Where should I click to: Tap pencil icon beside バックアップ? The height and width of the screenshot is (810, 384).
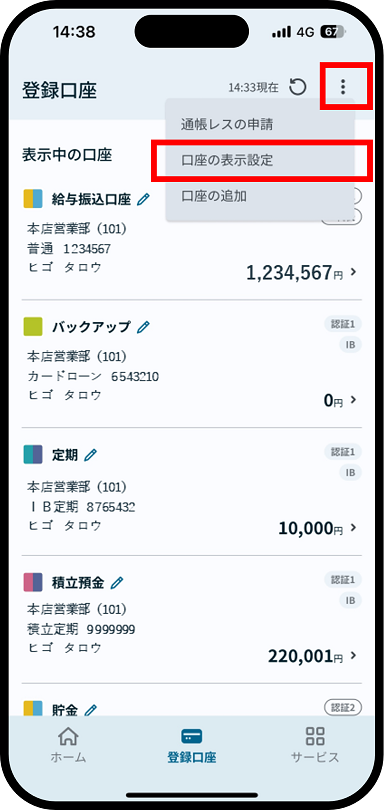click(x=143, y=327)
